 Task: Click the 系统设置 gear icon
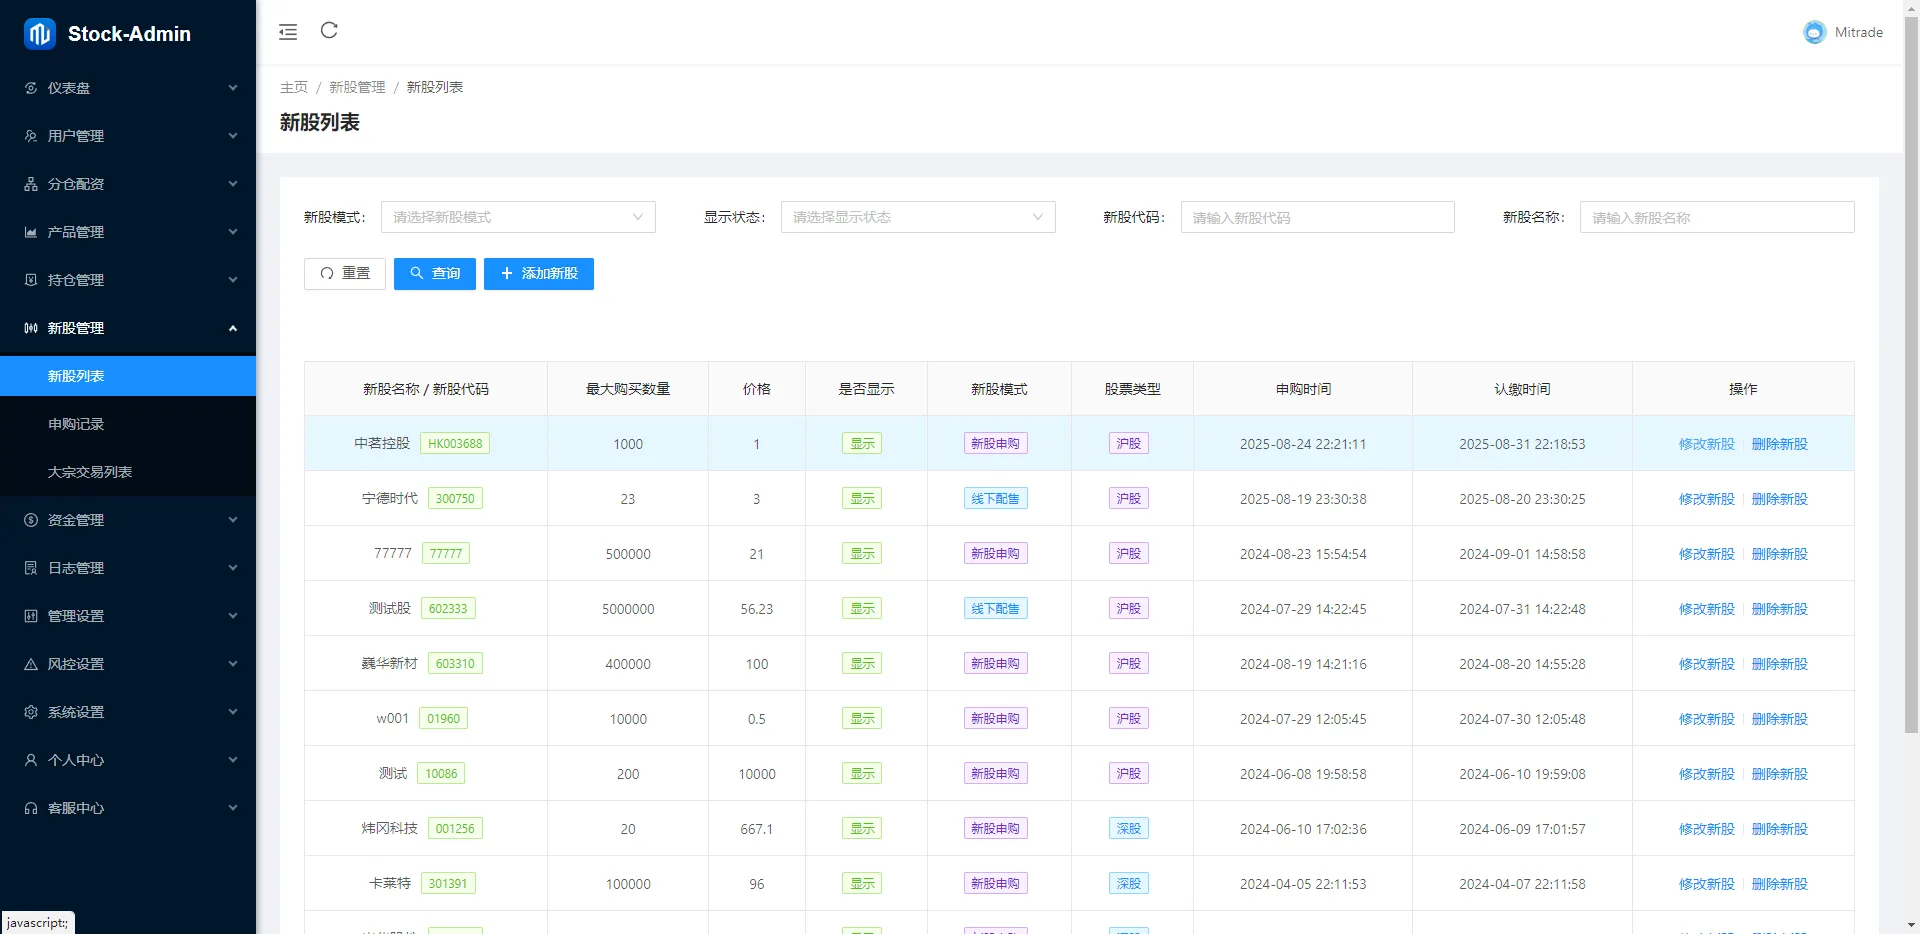click(x=31, y=712)
